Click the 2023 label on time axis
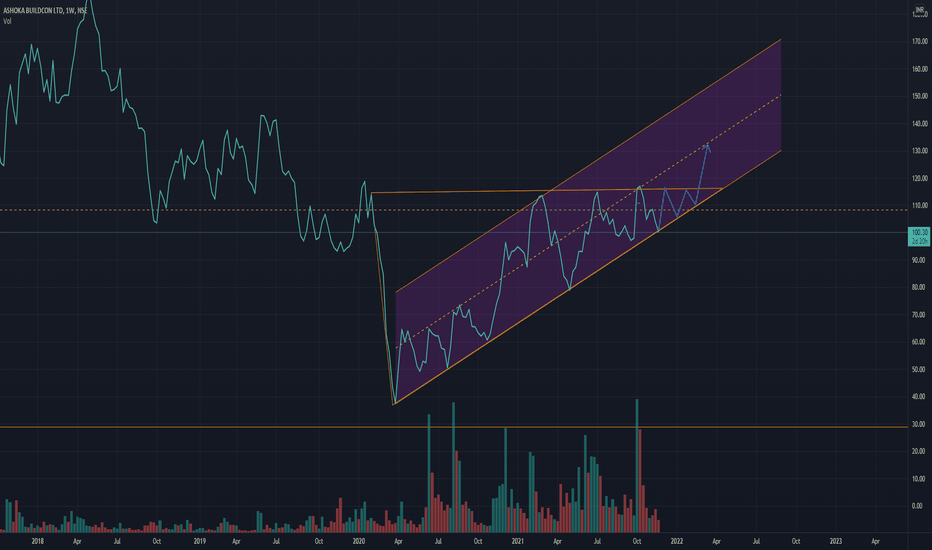932x550 pixels. [x=836, y=542]
